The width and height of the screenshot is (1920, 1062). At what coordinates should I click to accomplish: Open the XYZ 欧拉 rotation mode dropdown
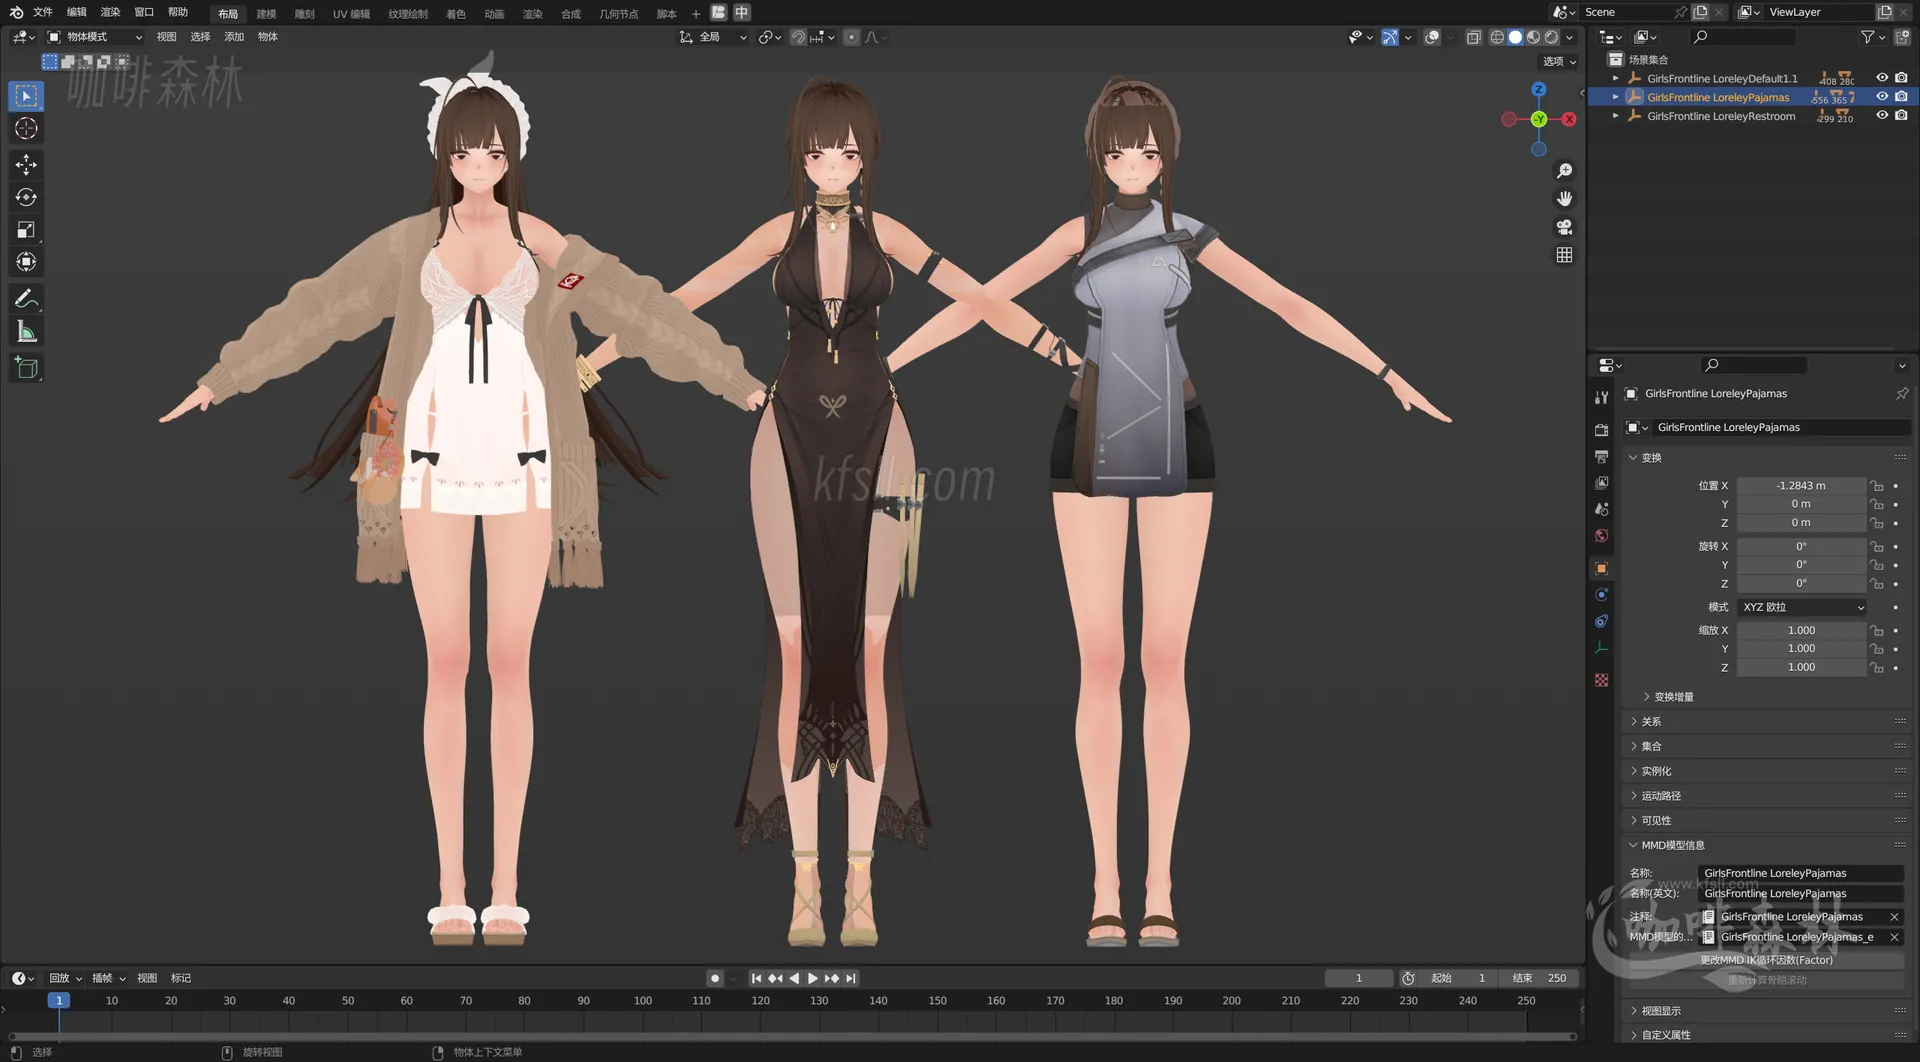click(1800, 607)
